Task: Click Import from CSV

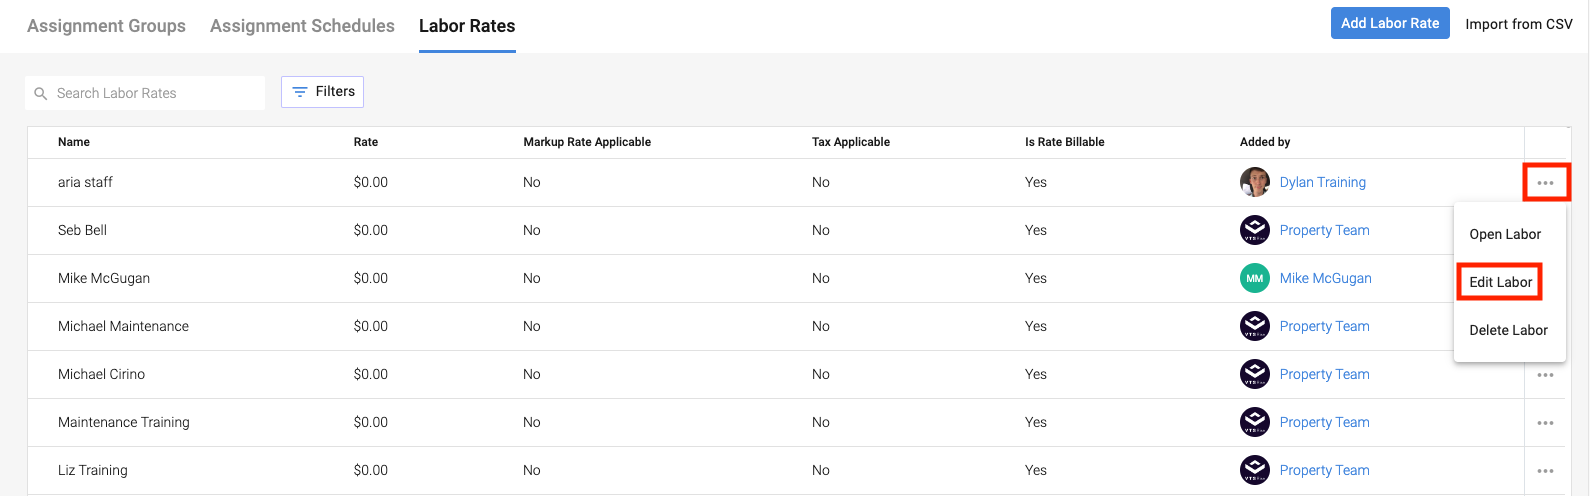Action: 1518,24
